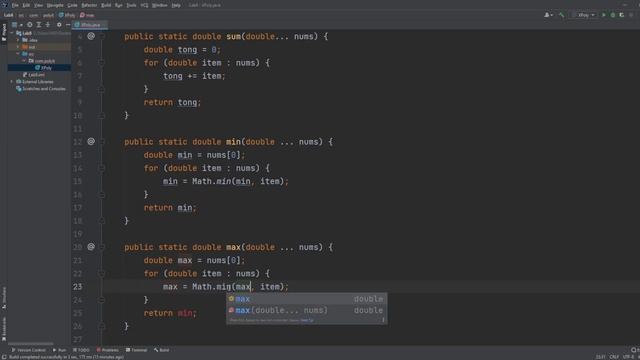Choose max(double... nums) completion suggestion
This screenshot has height=360, width=640.
(307, 310)
